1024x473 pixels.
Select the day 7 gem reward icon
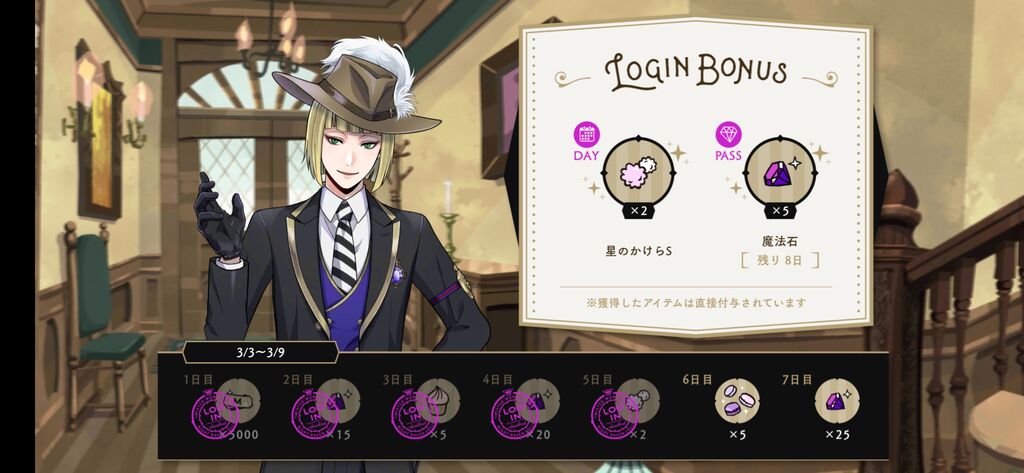point(837,400)
